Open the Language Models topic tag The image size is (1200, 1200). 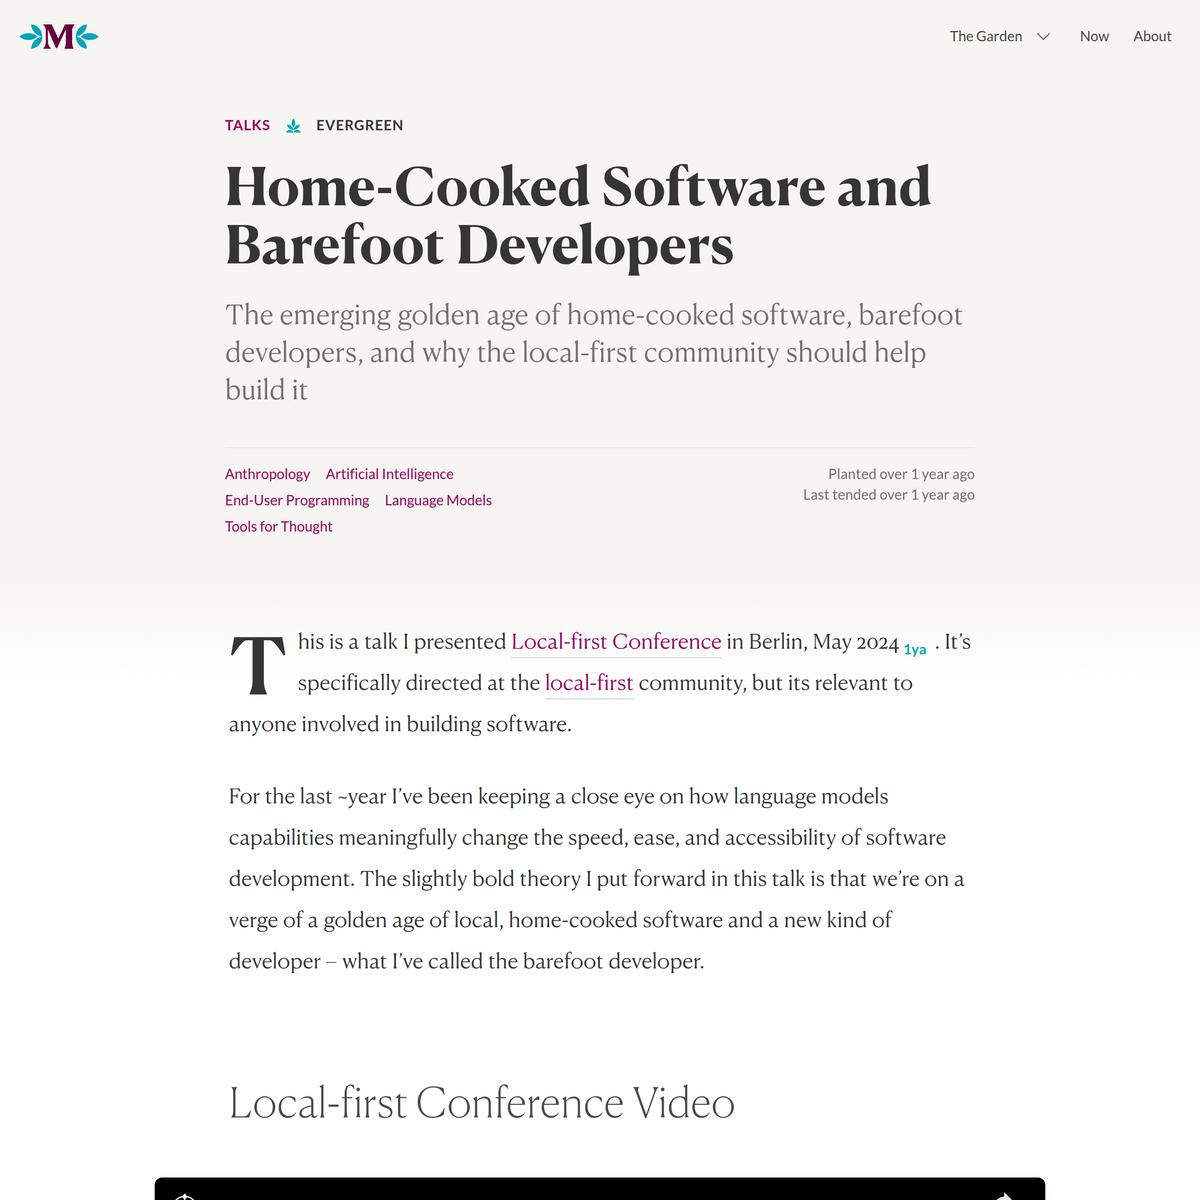pyautogui.click(x=438, y=500)
